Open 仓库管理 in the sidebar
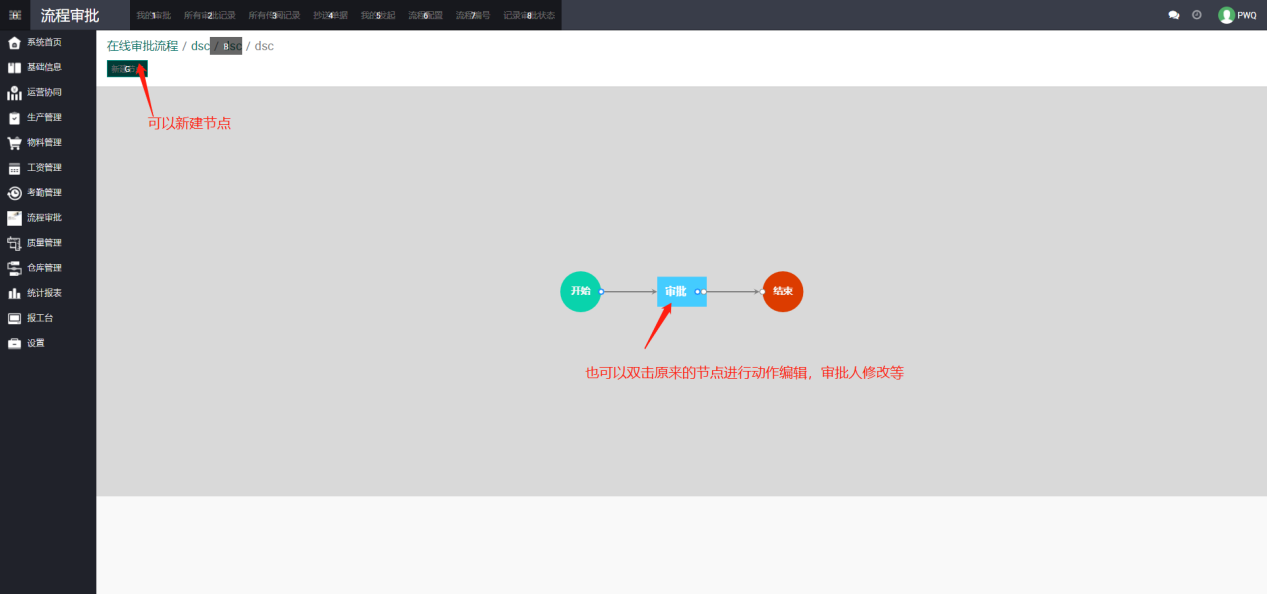Image resolution: width=1267 pixels, height=594 pixels. [x=43, y=268]
